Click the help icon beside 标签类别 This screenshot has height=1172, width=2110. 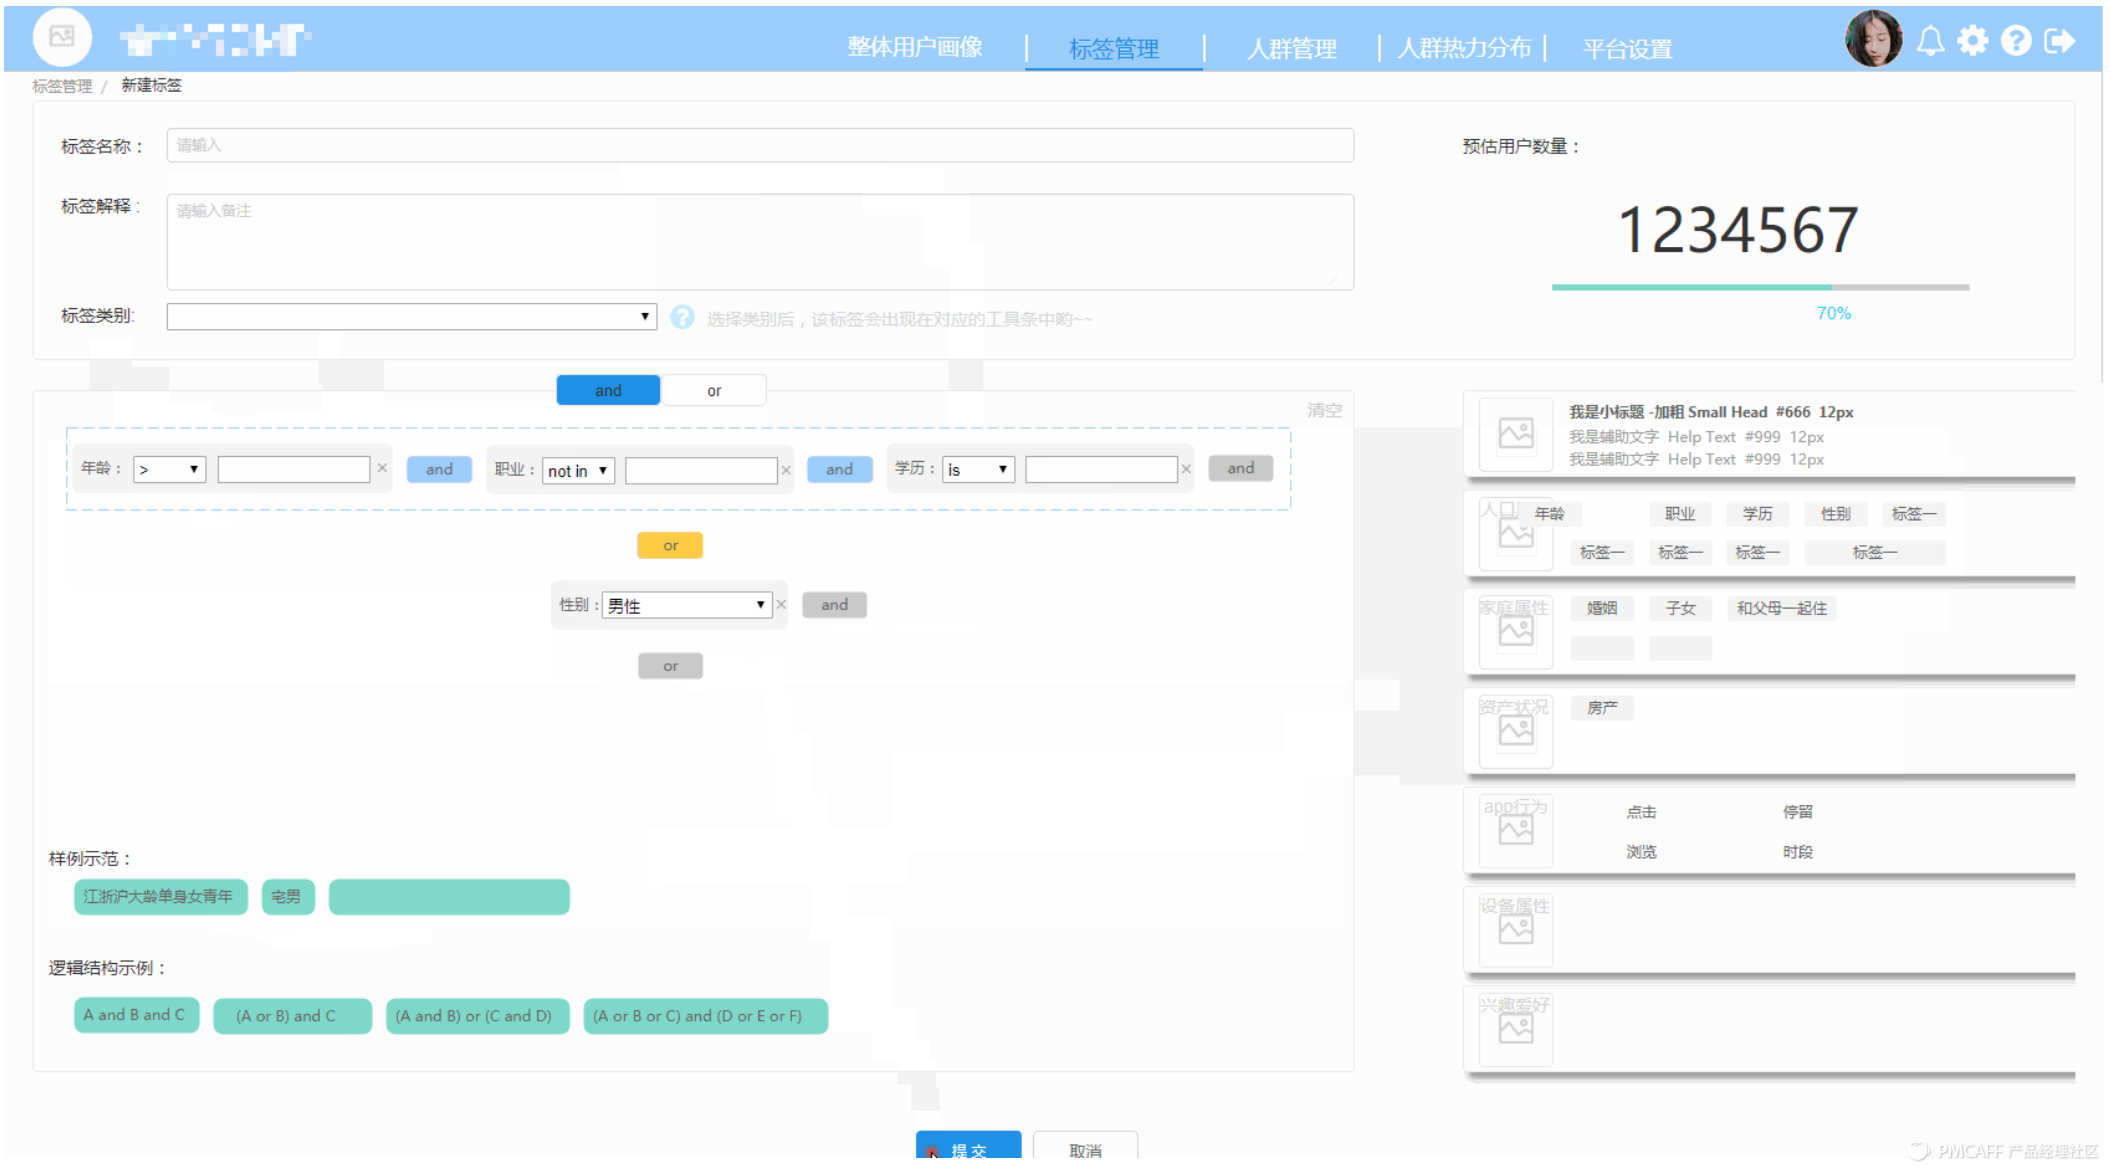tap(682, 317)
